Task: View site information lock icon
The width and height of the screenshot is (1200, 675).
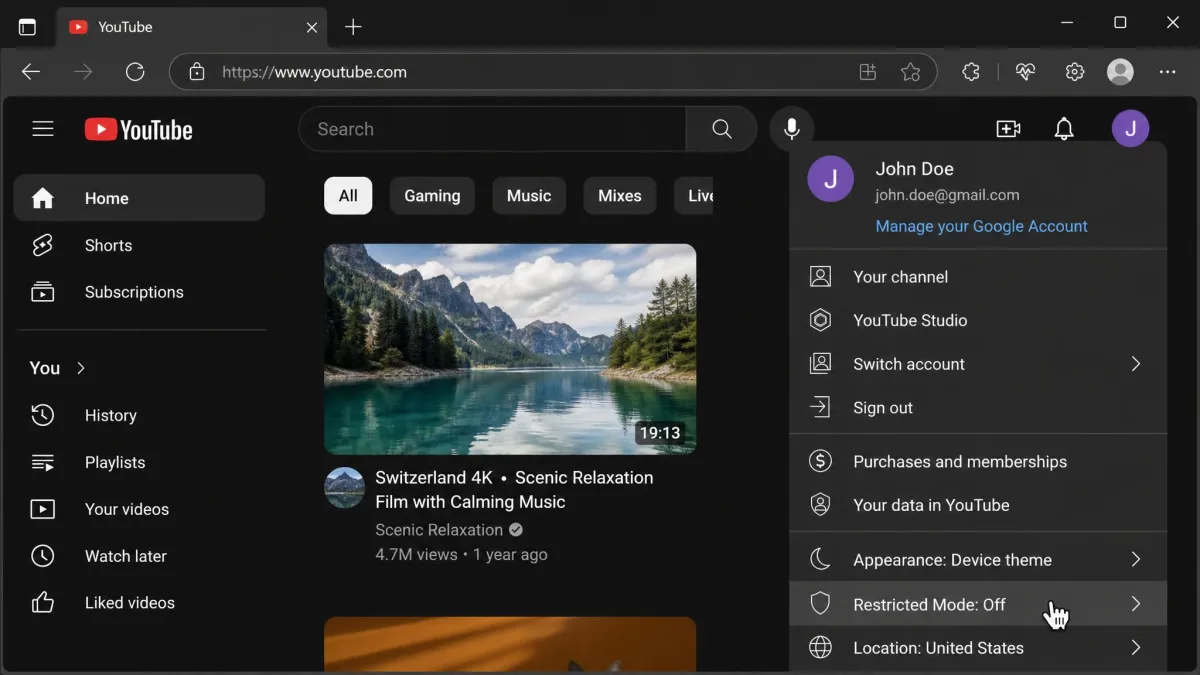Action: point(197,72)
